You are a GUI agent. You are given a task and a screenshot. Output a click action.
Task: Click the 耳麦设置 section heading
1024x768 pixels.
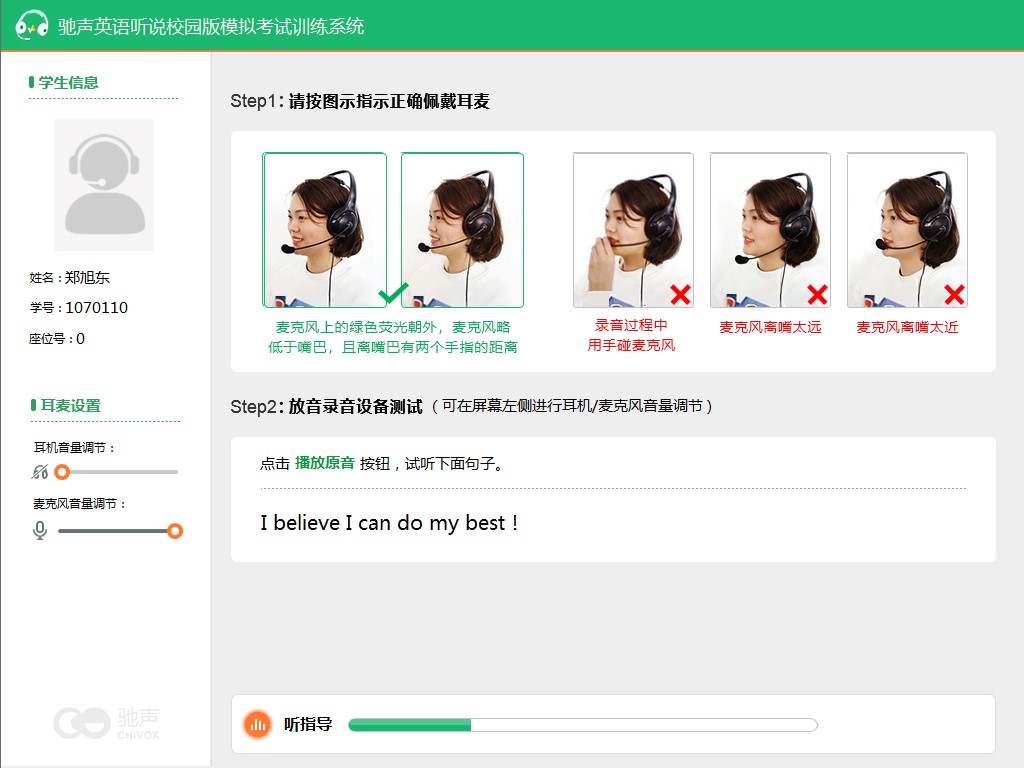[70, 405]
